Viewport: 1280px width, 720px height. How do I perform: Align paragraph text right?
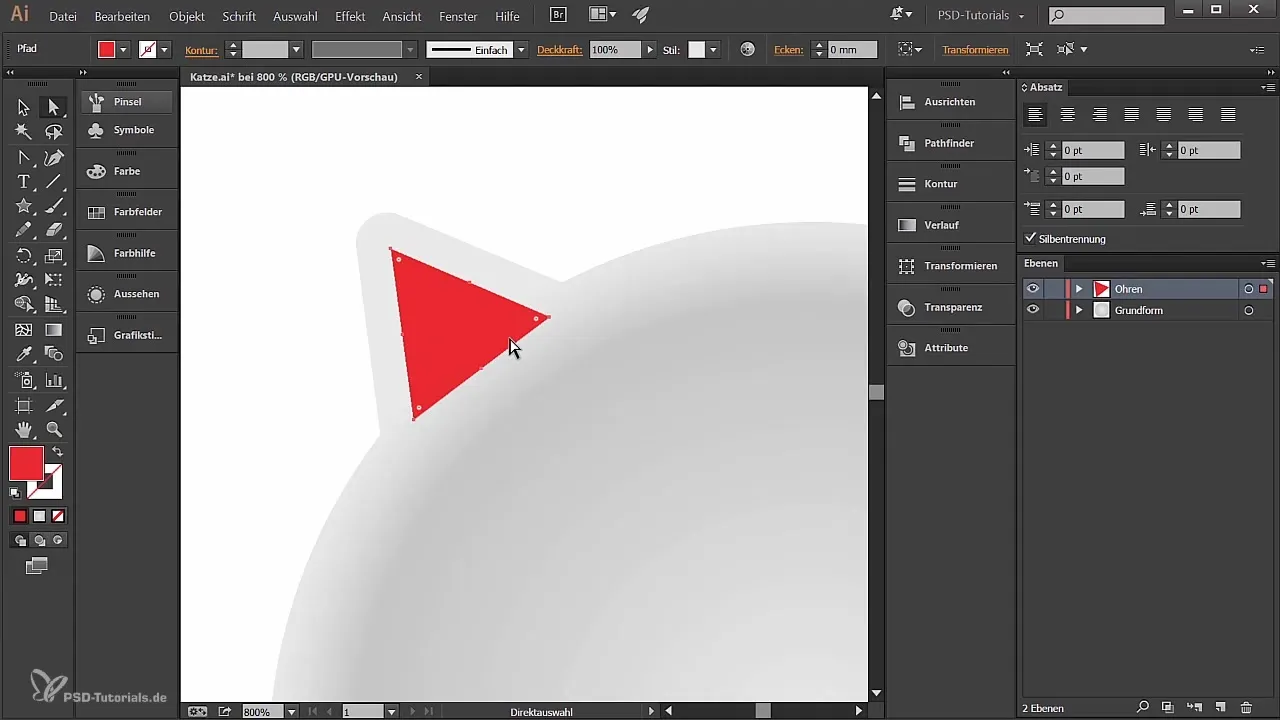tap(1100, 115)
